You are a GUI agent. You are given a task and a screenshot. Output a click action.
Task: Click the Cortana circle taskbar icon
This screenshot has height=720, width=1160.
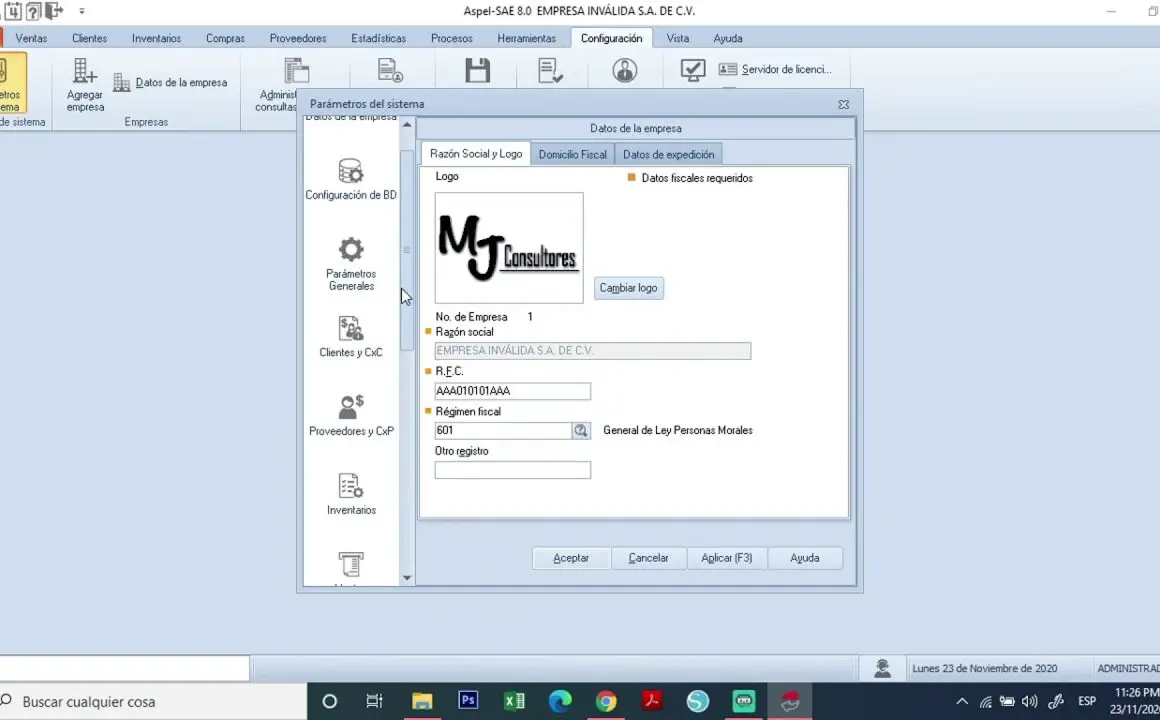(x=330, y=701)
